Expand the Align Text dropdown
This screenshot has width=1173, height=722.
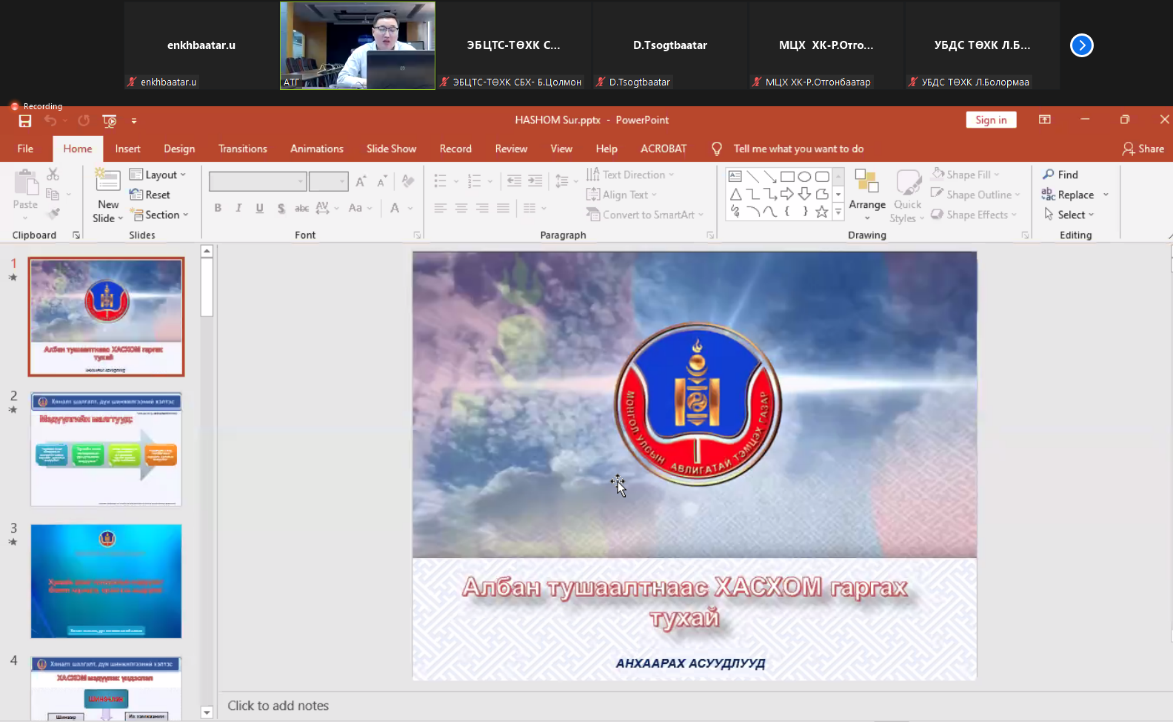click(622, 195)
